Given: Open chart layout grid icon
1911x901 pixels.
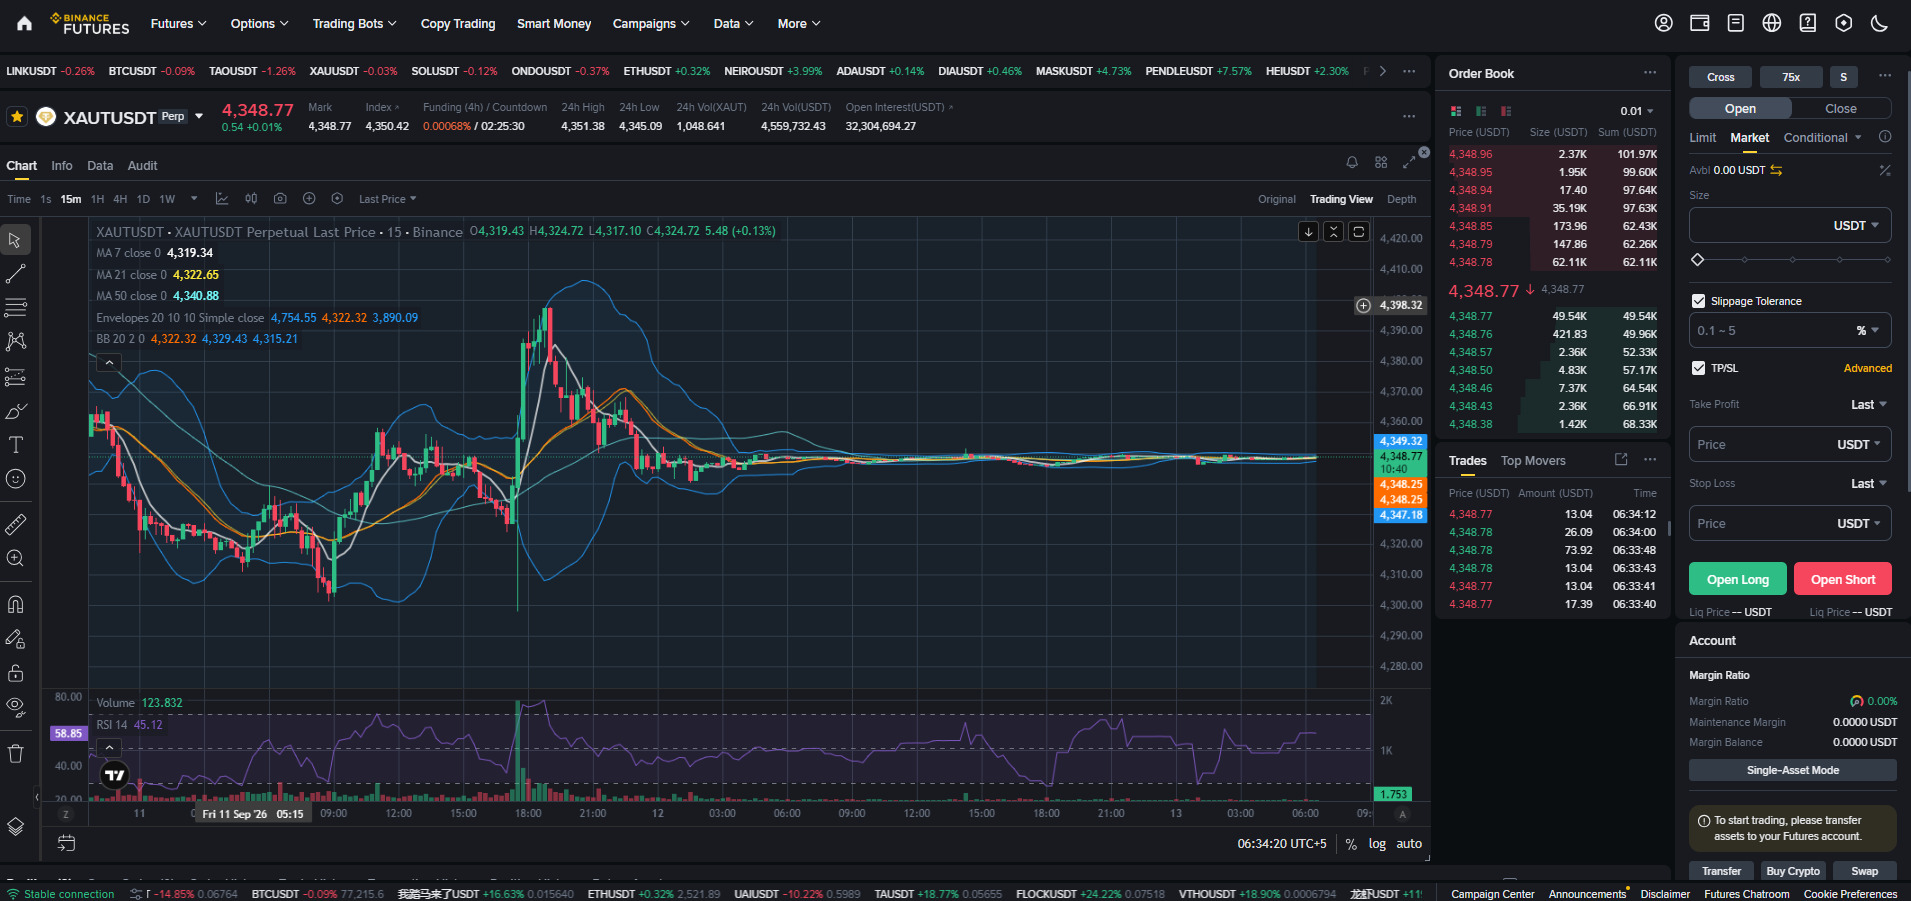Looking at the screenshot, I should 1381,162.
